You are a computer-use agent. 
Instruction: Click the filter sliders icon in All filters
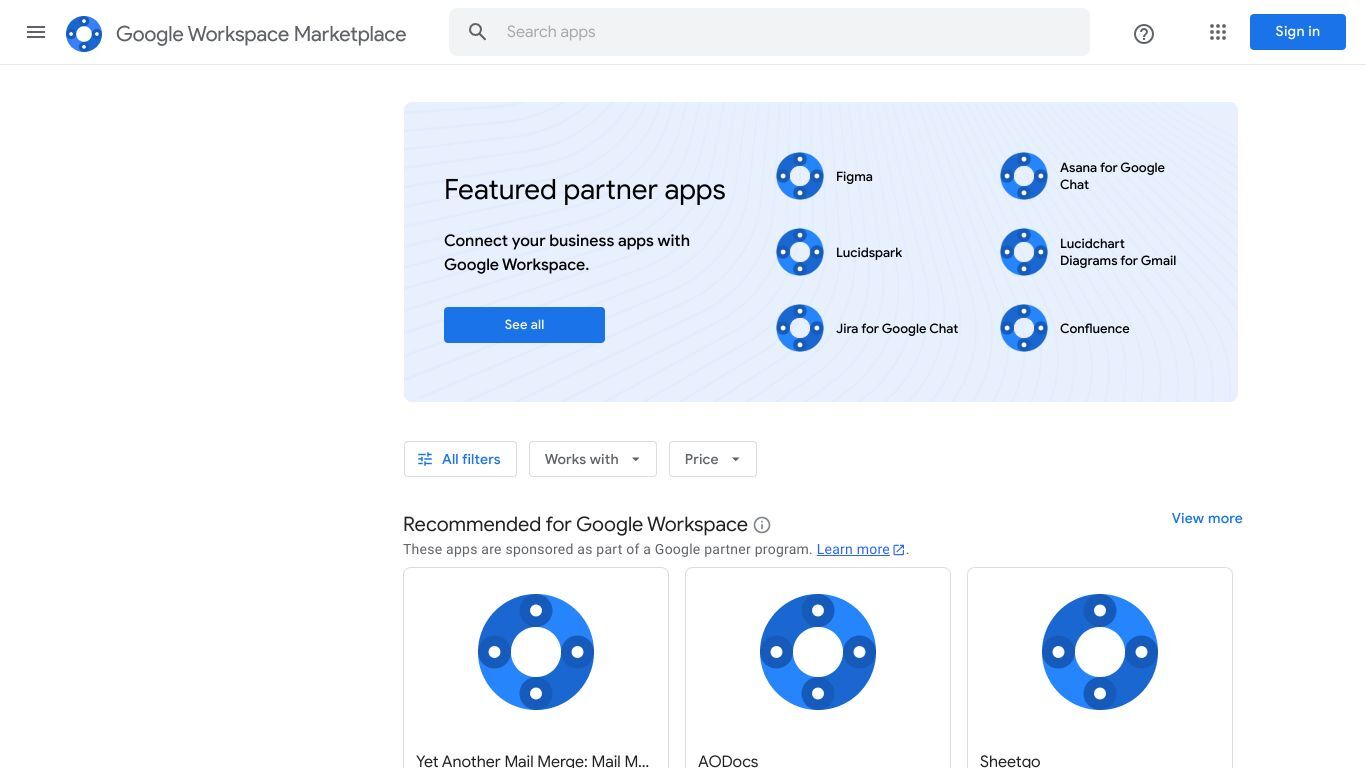[425, 459]
